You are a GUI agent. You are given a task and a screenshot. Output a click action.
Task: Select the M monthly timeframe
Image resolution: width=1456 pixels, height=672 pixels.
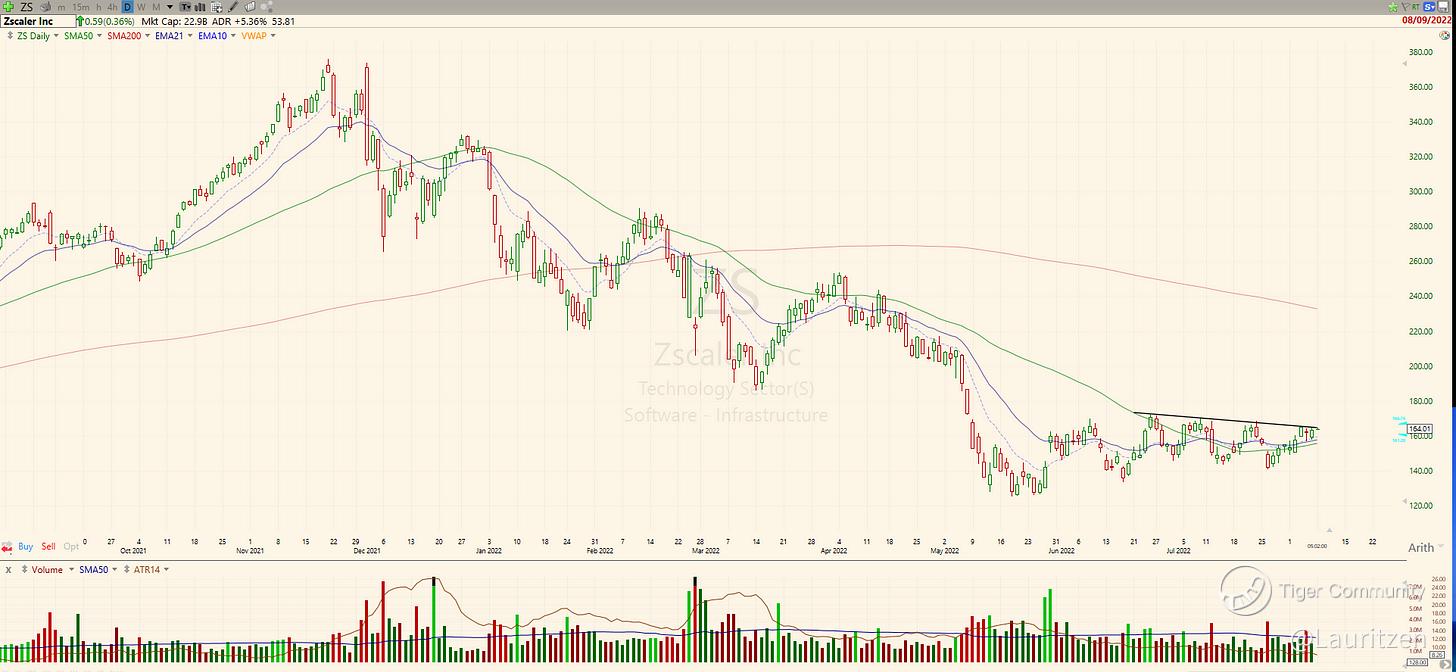(156, 8)
